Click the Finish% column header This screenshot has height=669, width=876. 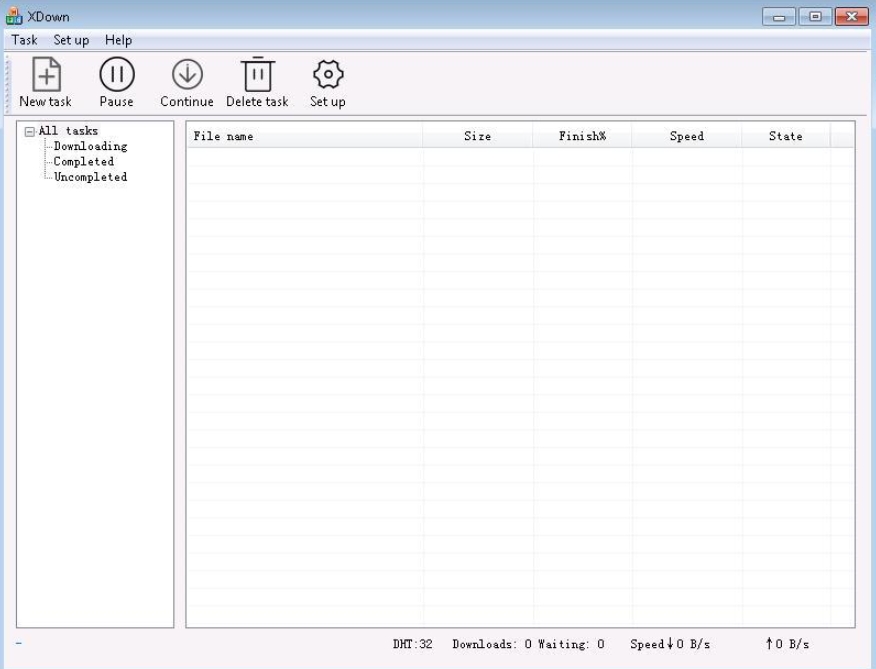pos(582,137)
